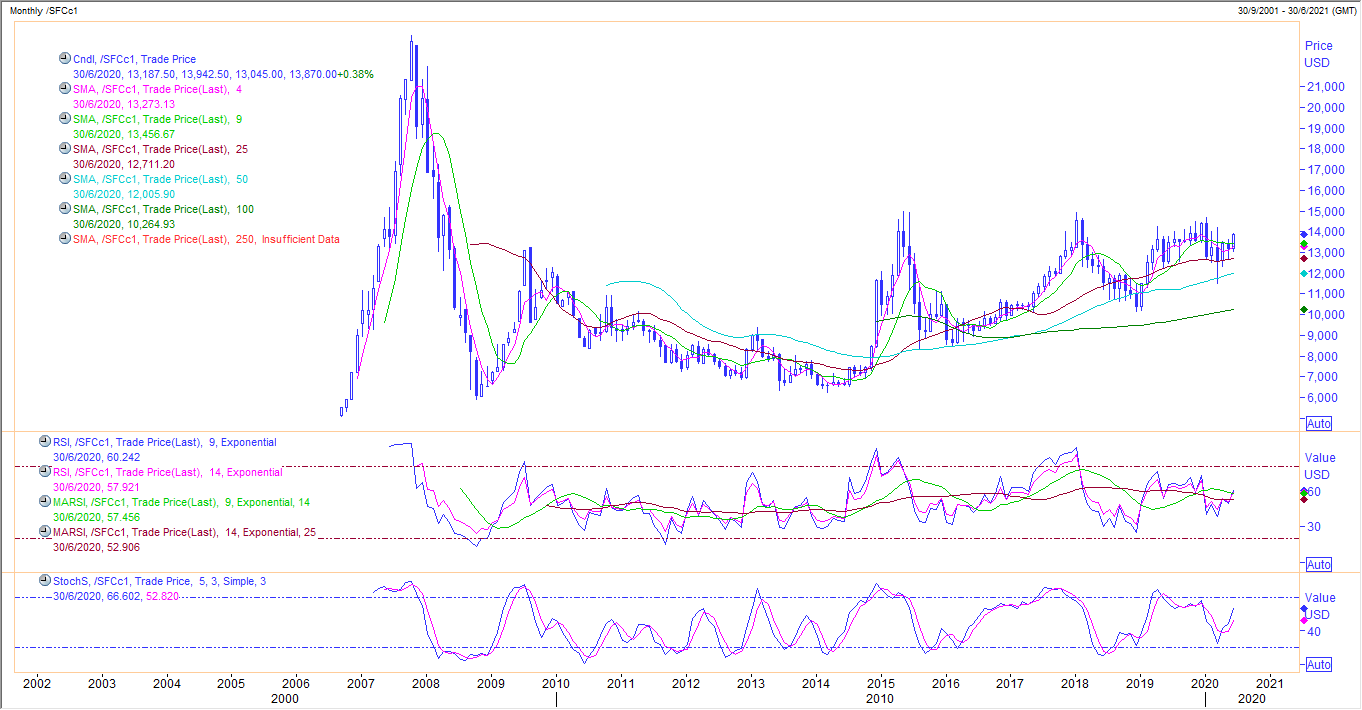Click the cyan SMA 50 axis marker
Image resolution: width=1362 pixels, height=710 pixels.
pyautogui.click(x=1303, y=273)
